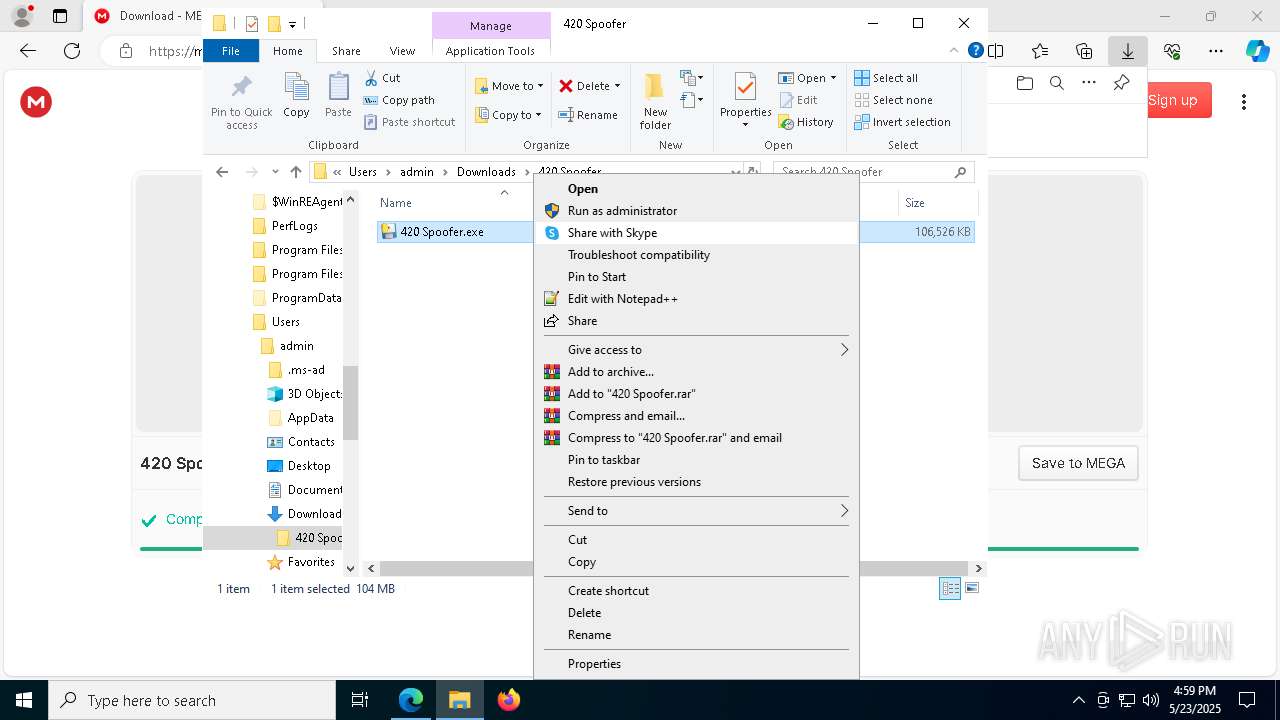The height and width of the screenshot is (720, 1280).
Task: Collapse the ribbon with the chevron
Action: click(955, 51)
